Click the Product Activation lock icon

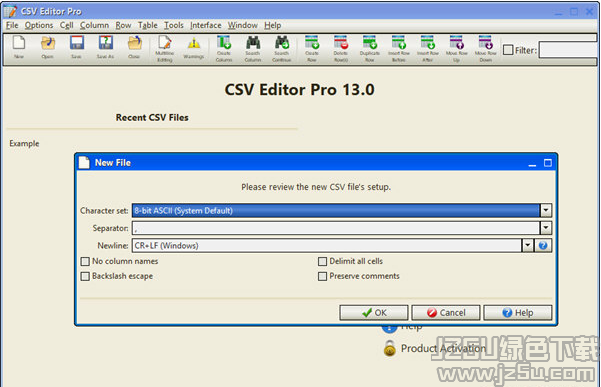click(390, 348)
